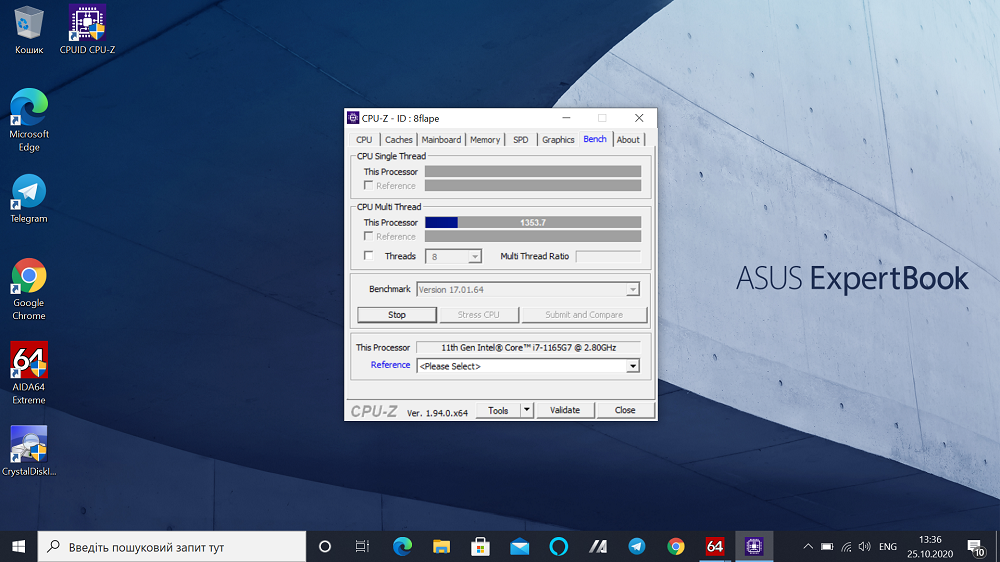Open CrystalDiskInfo desktop shortcut
This screenshot has width=1000, height=562.
(x=29, y=451)
